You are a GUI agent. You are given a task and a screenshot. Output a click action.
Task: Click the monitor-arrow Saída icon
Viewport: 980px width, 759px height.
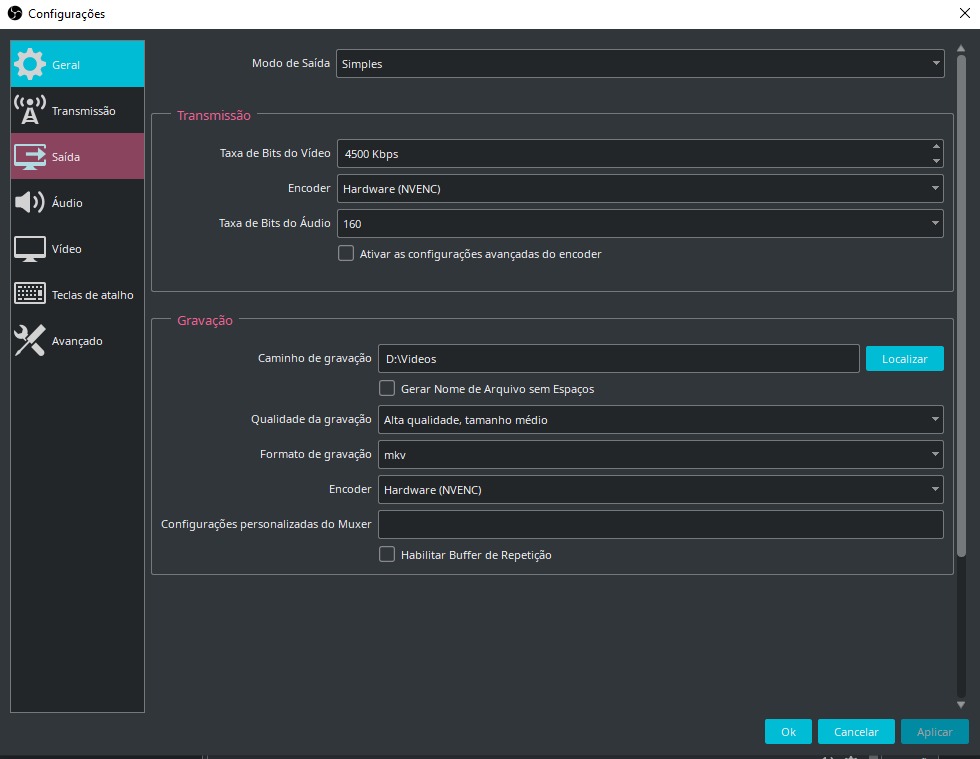tap(30, 157)
